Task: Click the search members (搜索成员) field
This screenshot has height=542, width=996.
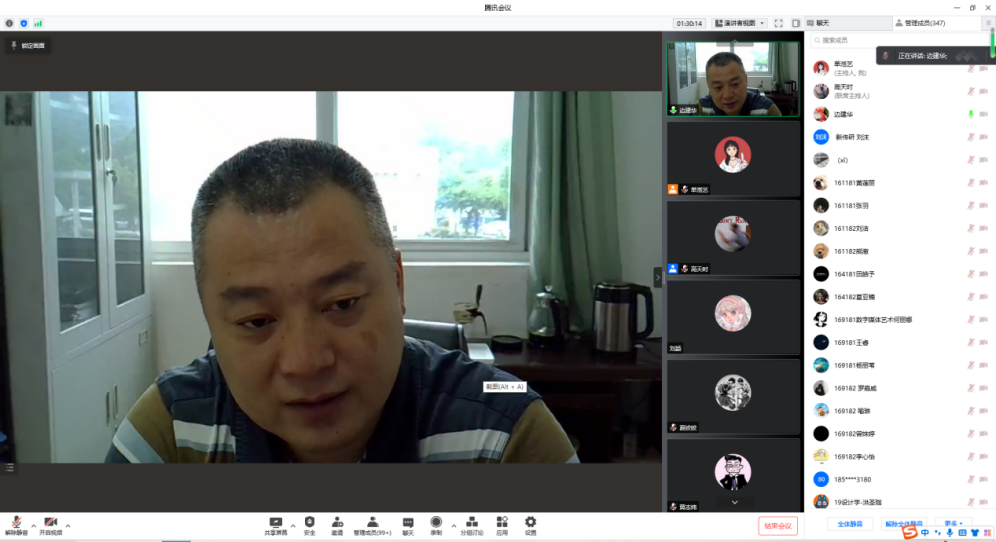Action: 880,40
